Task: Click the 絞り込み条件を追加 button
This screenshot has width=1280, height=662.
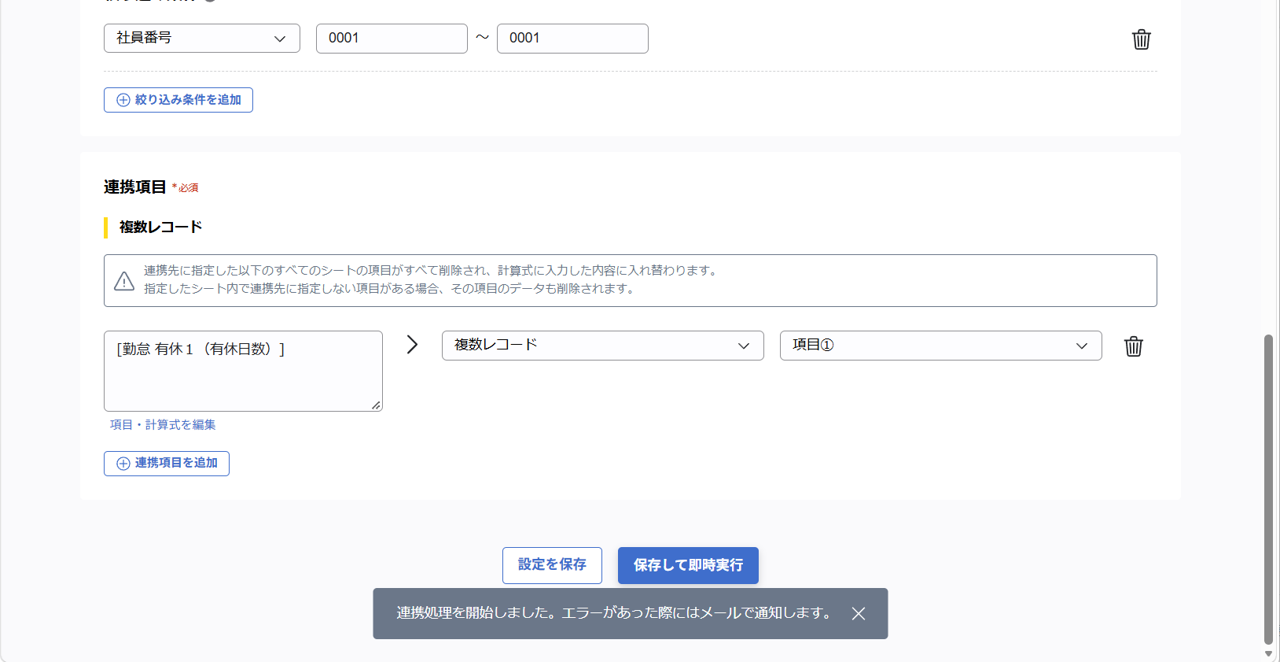Action: point(178,100)
